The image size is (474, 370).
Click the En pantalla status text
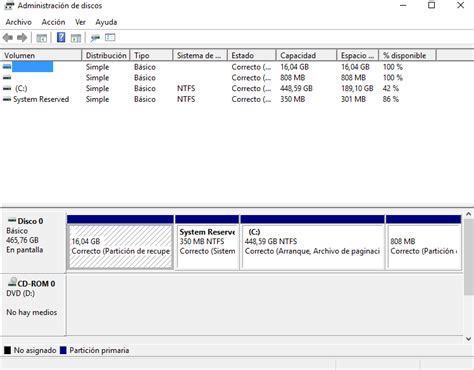pos(25,250)
